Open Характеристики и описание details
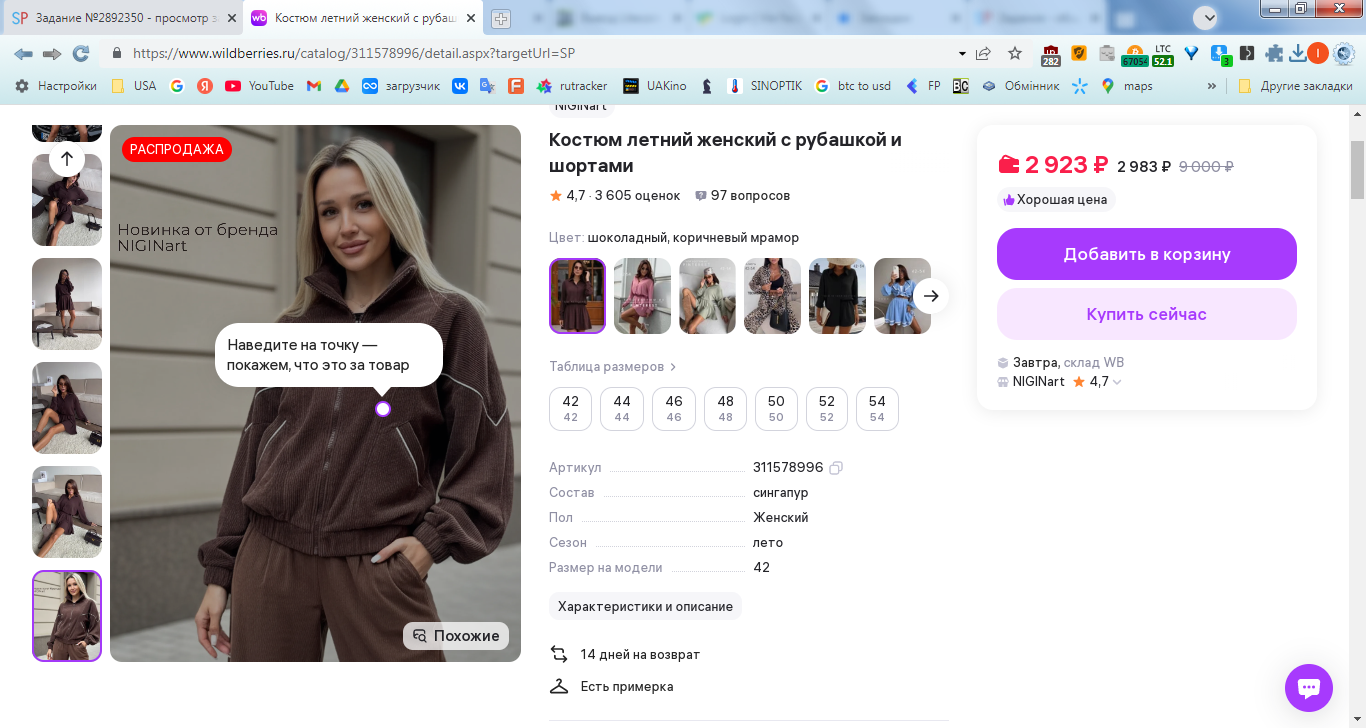Viewport: 1366px width, 728px height. pos(645,606)
